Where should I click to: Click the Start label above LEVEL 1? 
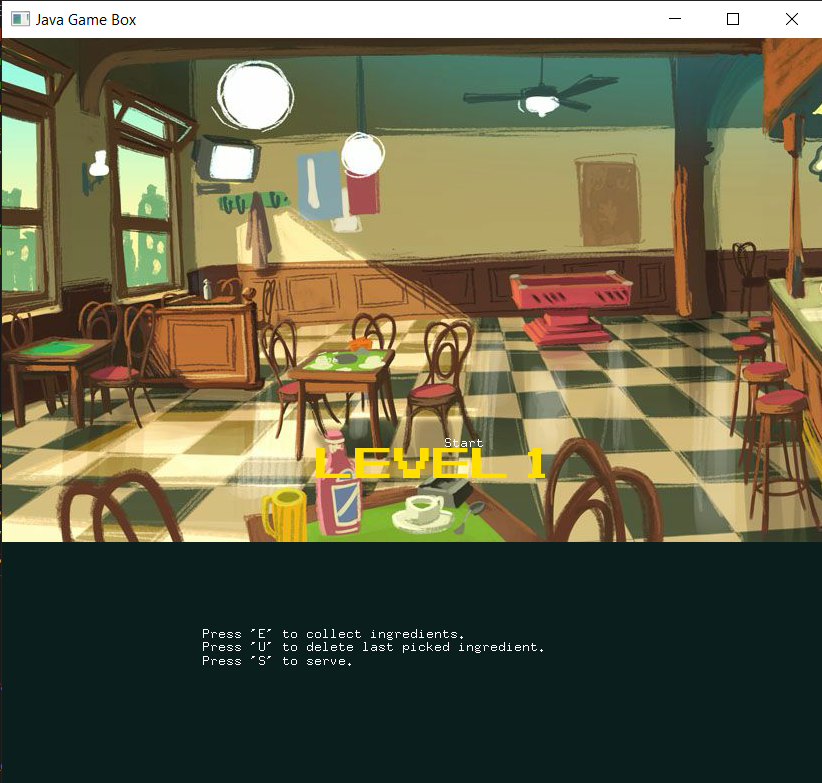(x=463, y=442)
